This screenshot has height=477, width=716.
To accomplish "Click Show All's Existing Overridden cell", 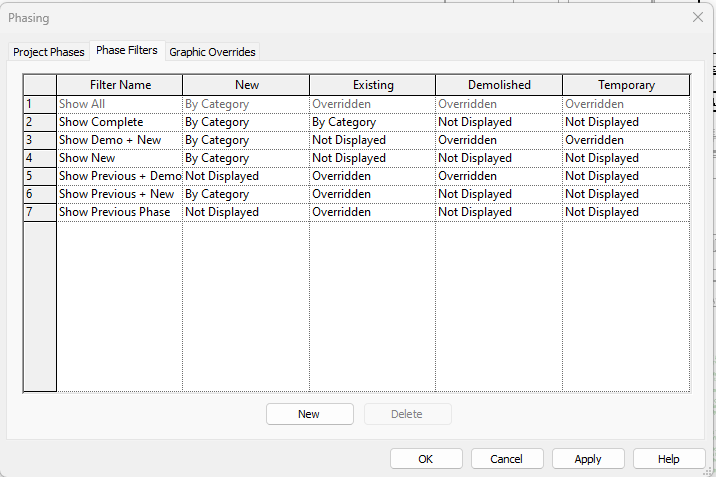I will point(373,104).
